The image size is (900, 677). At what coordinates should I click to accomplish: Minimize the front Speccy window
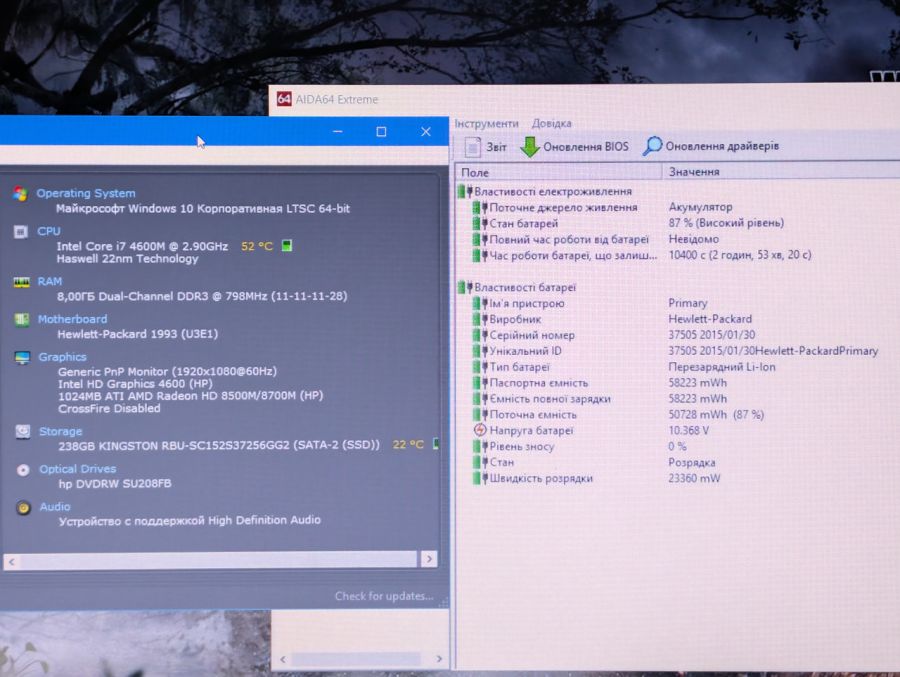coord(338,131)
